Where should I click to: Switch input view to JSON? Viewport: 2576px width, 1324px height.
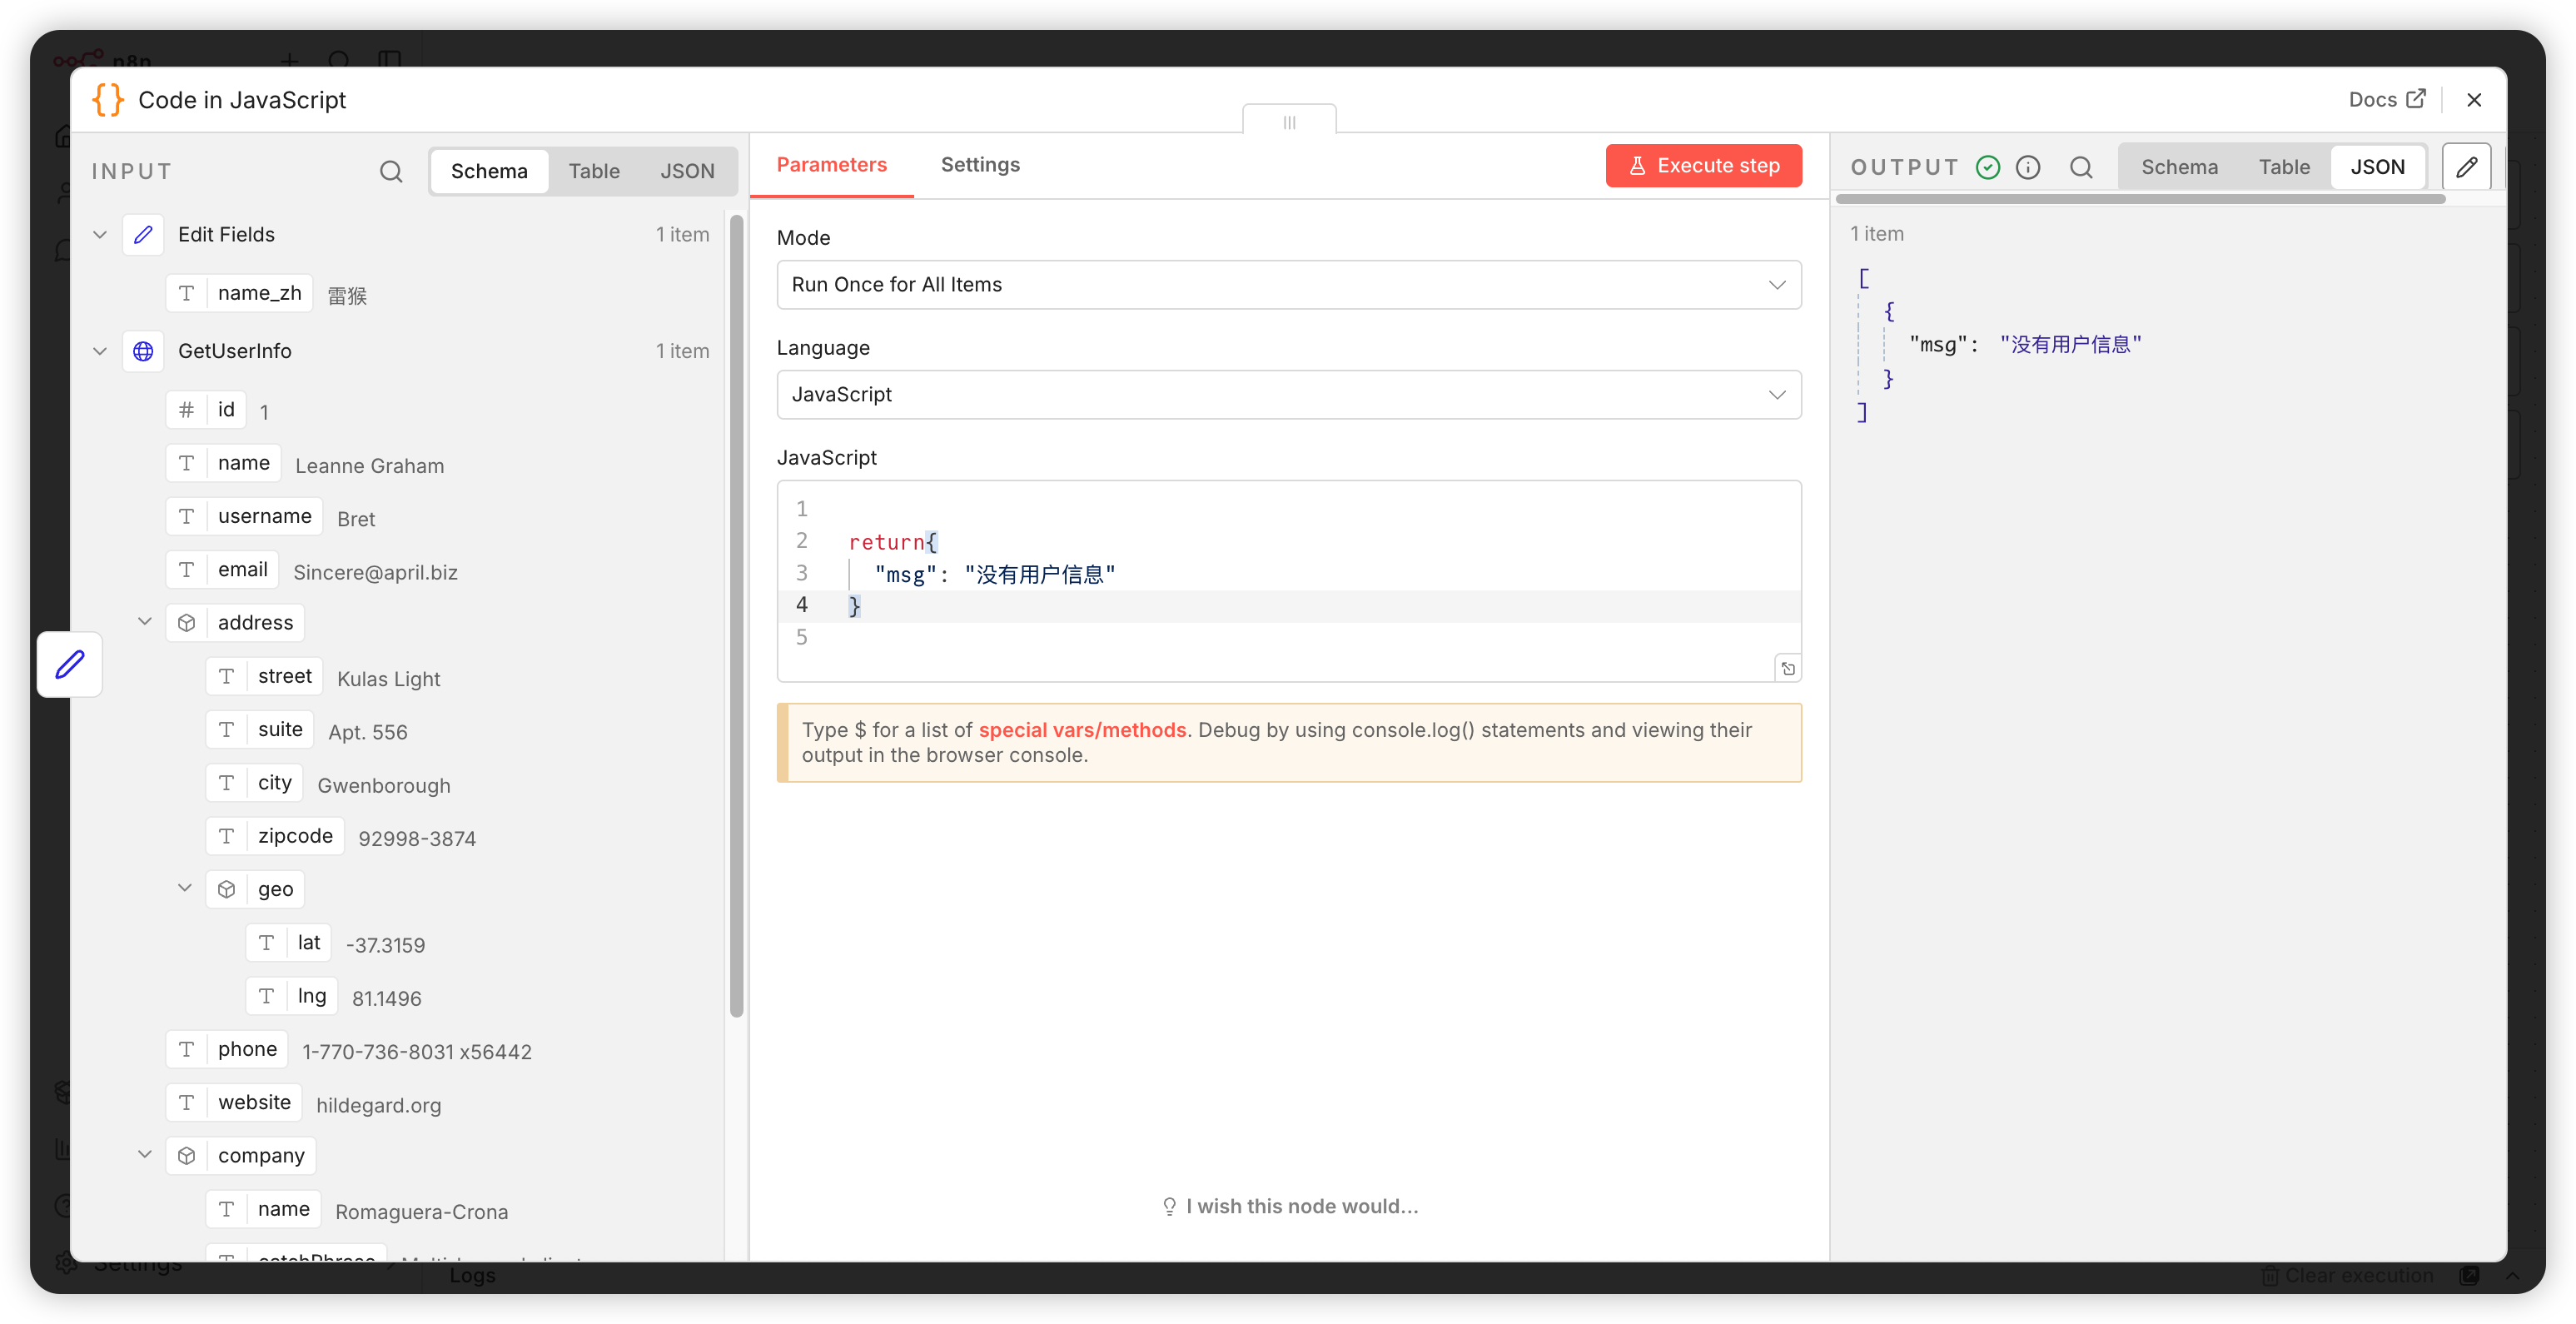[687, 171]
